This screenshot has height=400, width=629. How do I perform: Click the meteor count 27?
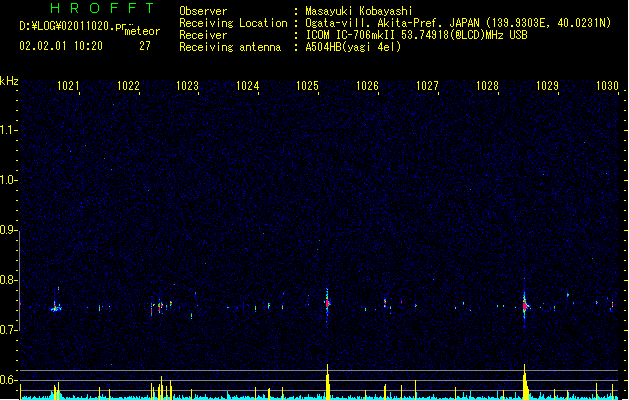(x=145, y=46)
